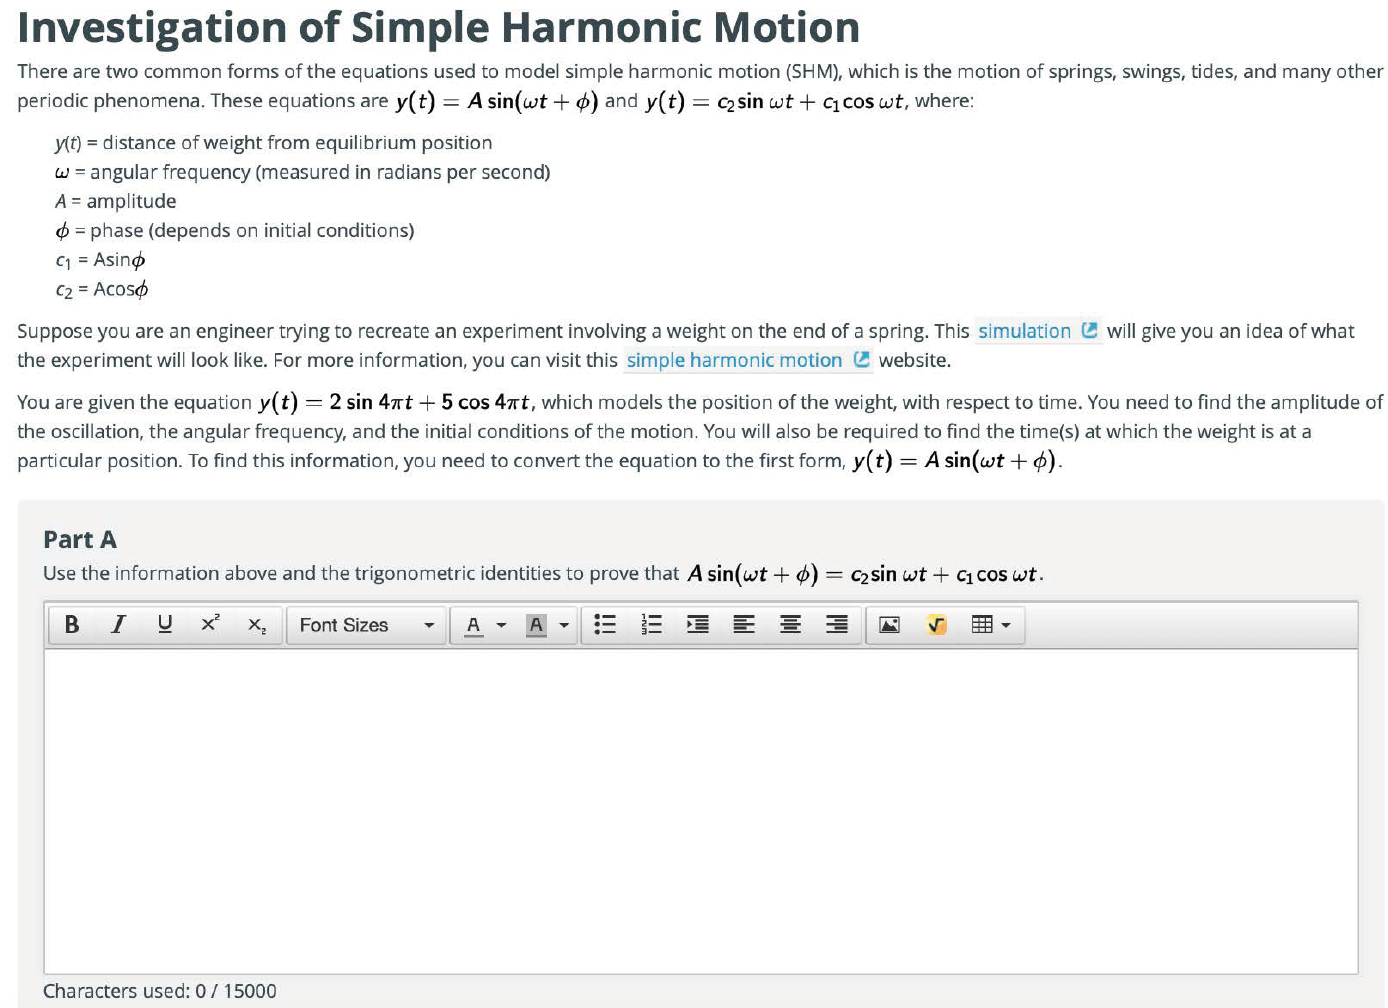The height and width of the screenshot is (1008, 1388).
Task: Open the insert table menu
Action: click(991, 625)
